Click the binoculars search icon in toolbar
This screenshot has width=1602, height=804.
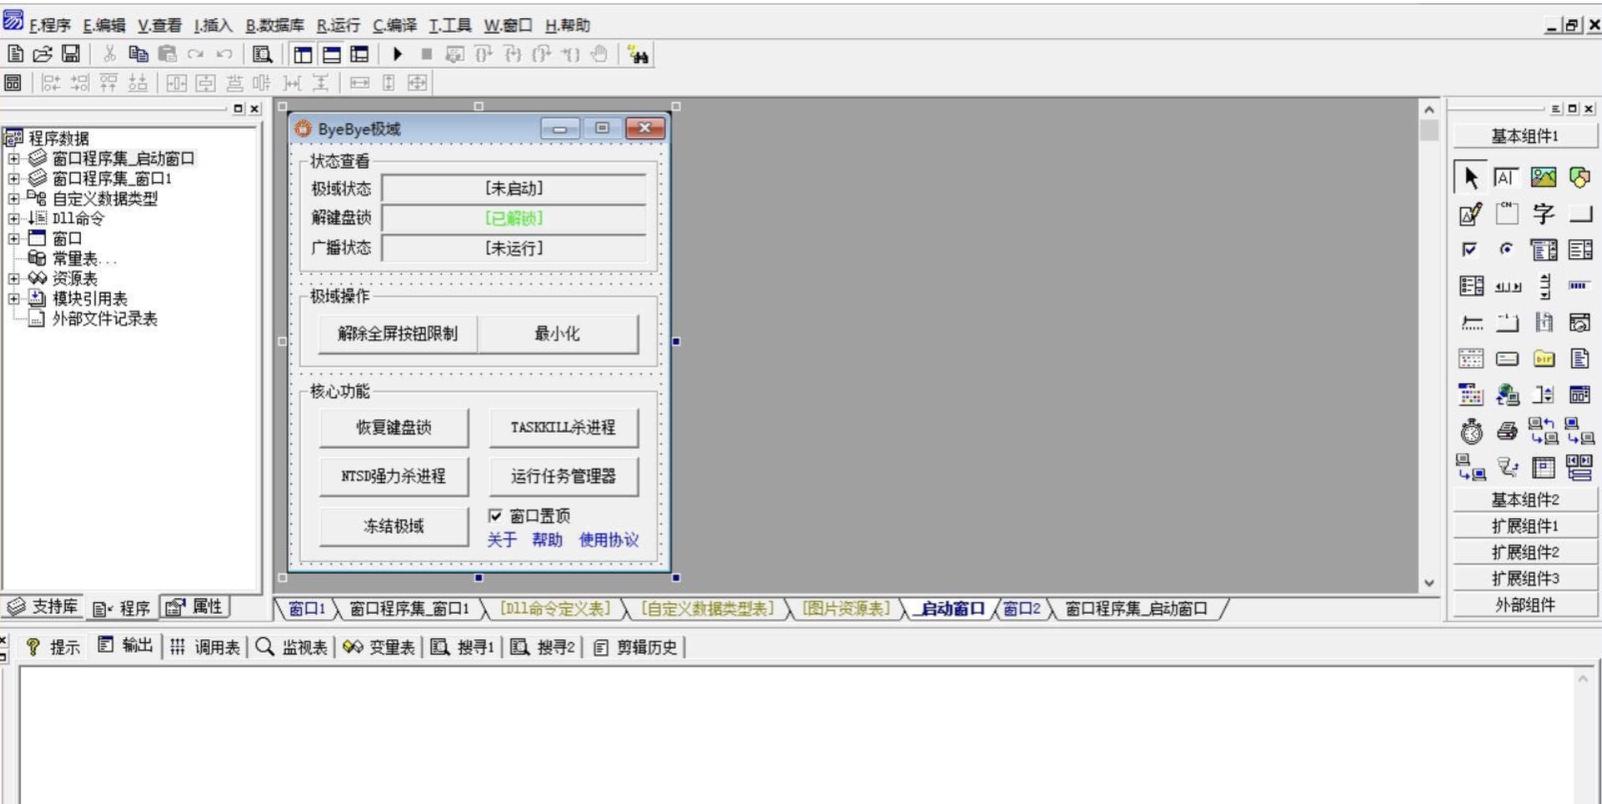[x=638, y=55]
